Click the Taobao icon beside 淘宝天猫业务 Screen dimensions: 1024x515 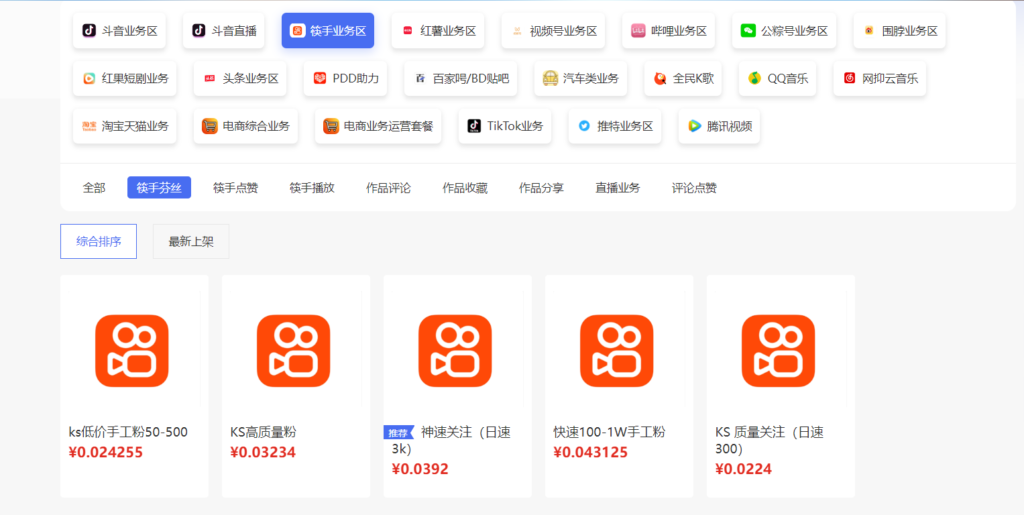89,127
